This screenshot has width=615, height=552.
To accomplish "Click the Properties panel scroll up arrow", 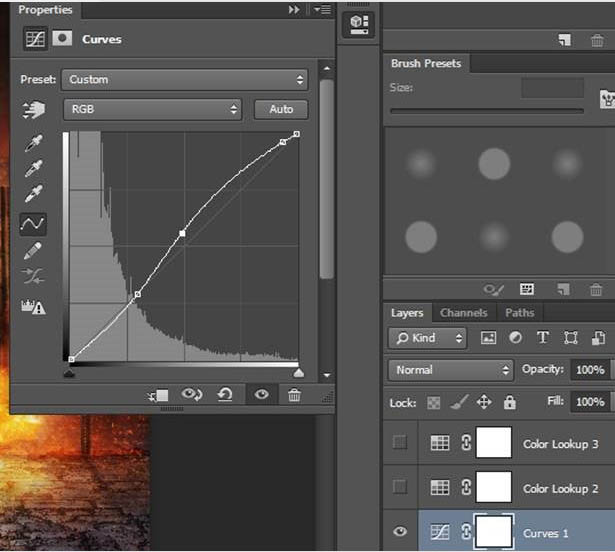I will coord(326,68).
